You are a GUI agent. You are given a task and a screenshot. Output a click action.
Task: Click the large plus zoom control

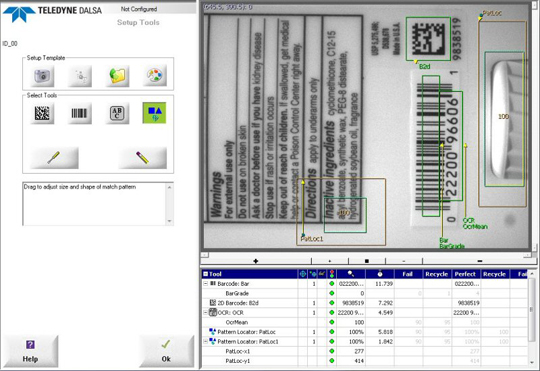coord(256,261)
